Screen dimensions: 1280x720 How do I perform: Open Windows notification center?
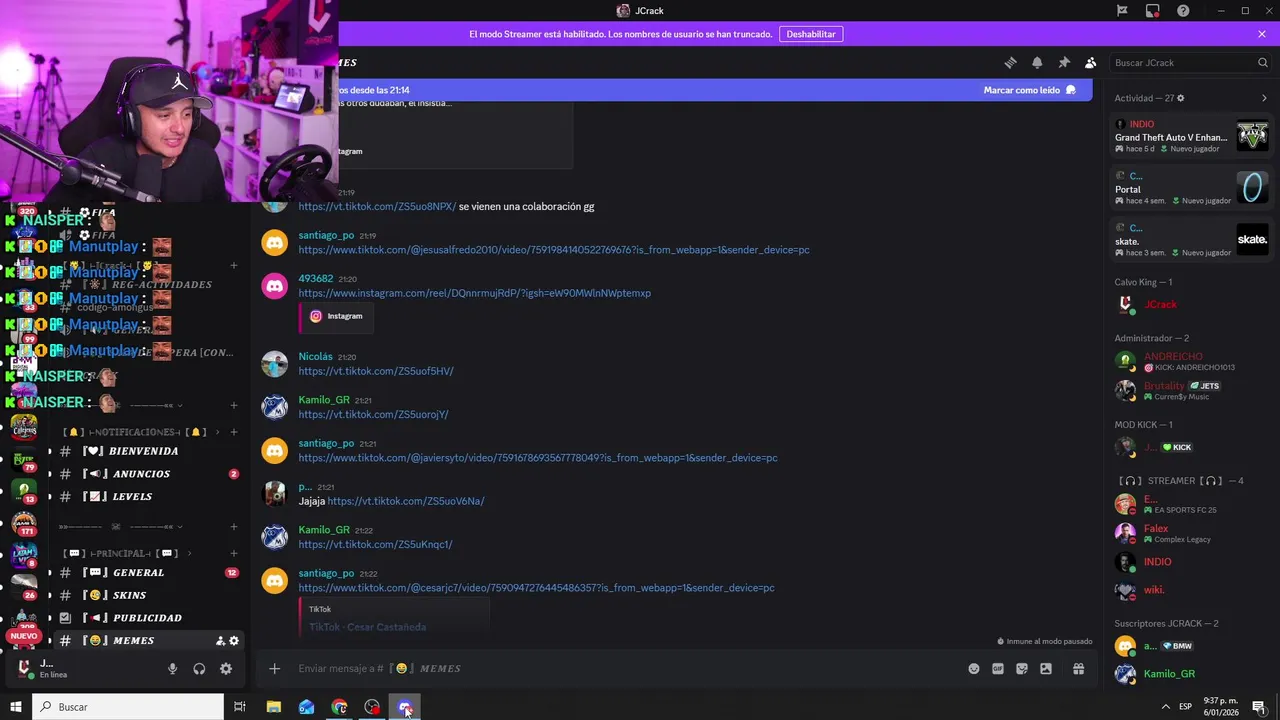[1259, 707]
